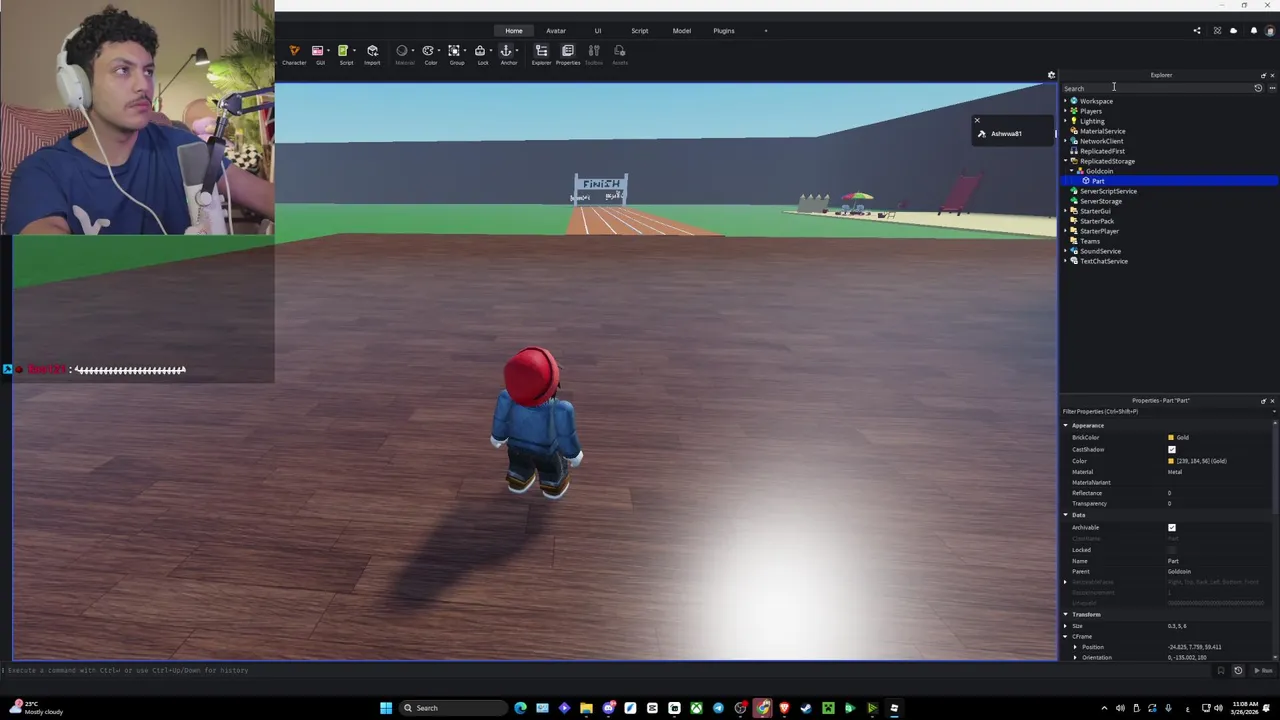The width and height of the screenshot is (1280, 720).
Task: Toggle the Properties panel button
Action: 568,54
